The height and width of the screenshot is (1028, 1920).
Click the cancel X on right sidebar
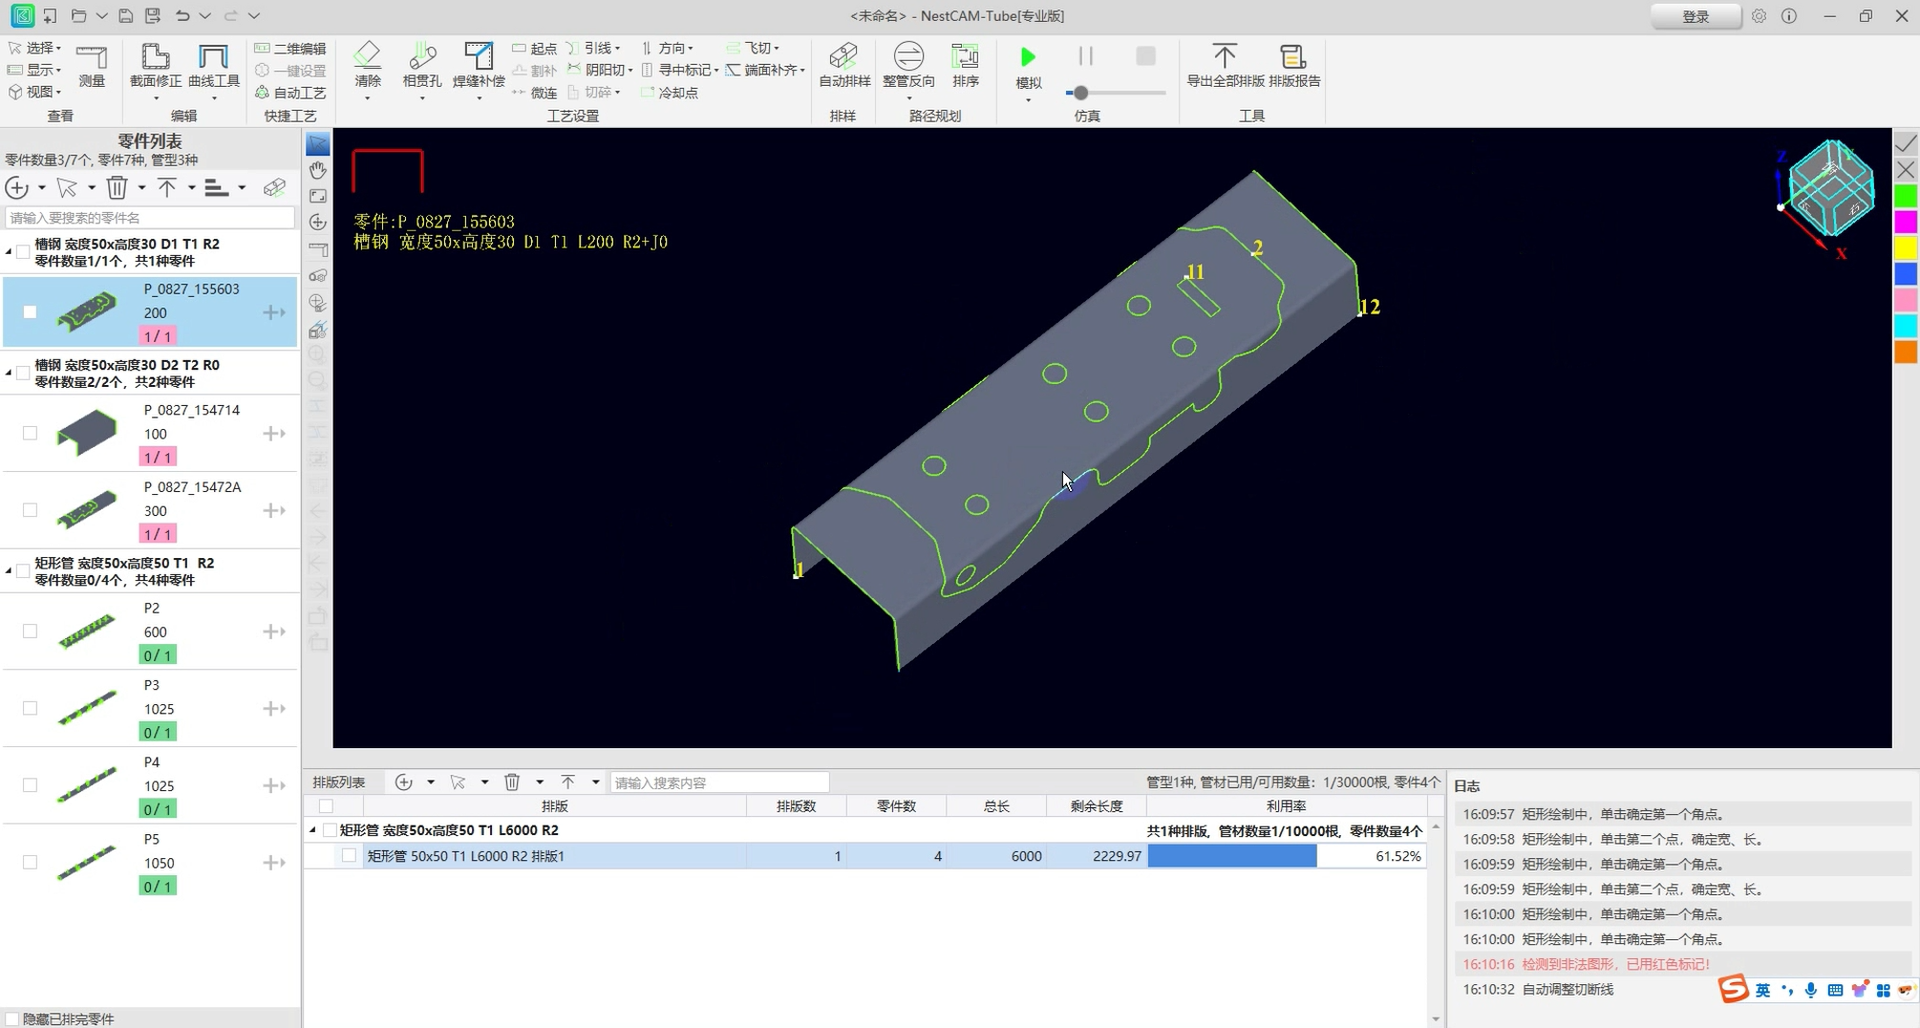click(x=1906, y=170)
